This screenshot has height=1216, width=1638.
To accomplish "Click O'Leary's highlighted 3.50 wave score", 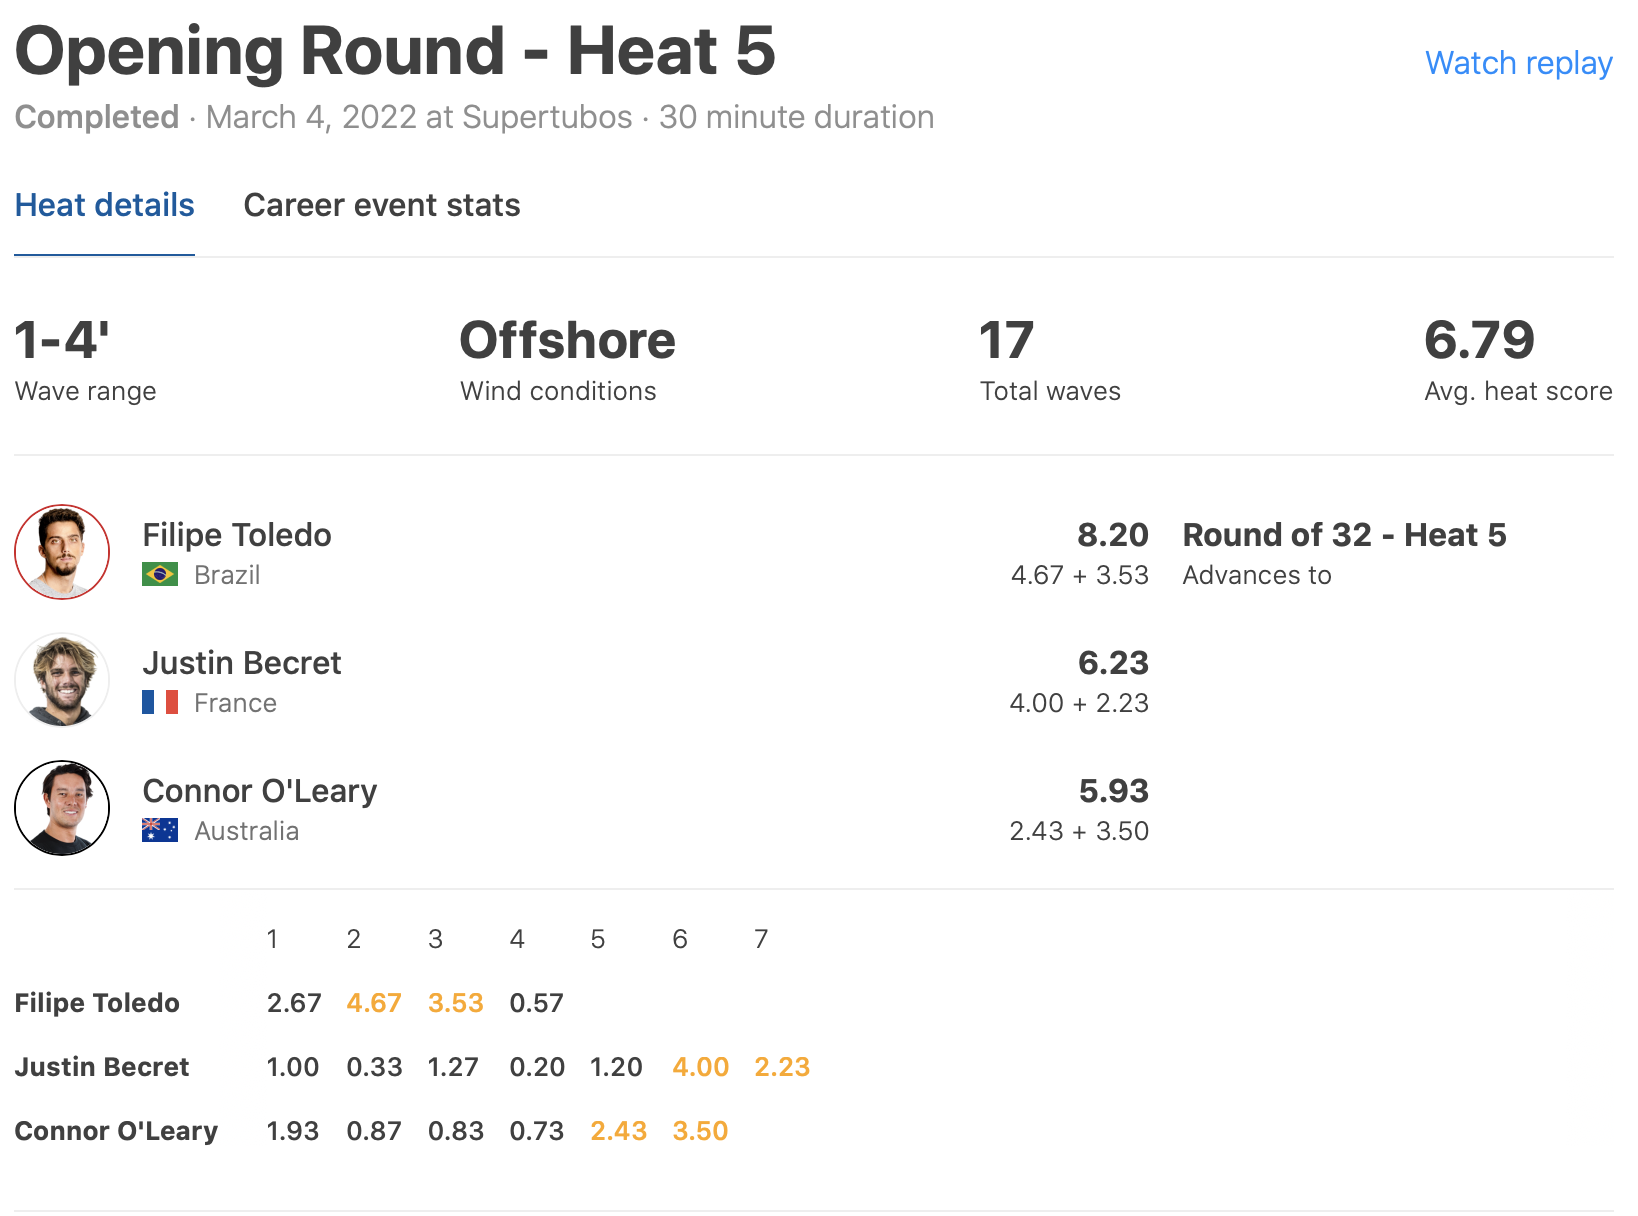I will coord(700,1131).
